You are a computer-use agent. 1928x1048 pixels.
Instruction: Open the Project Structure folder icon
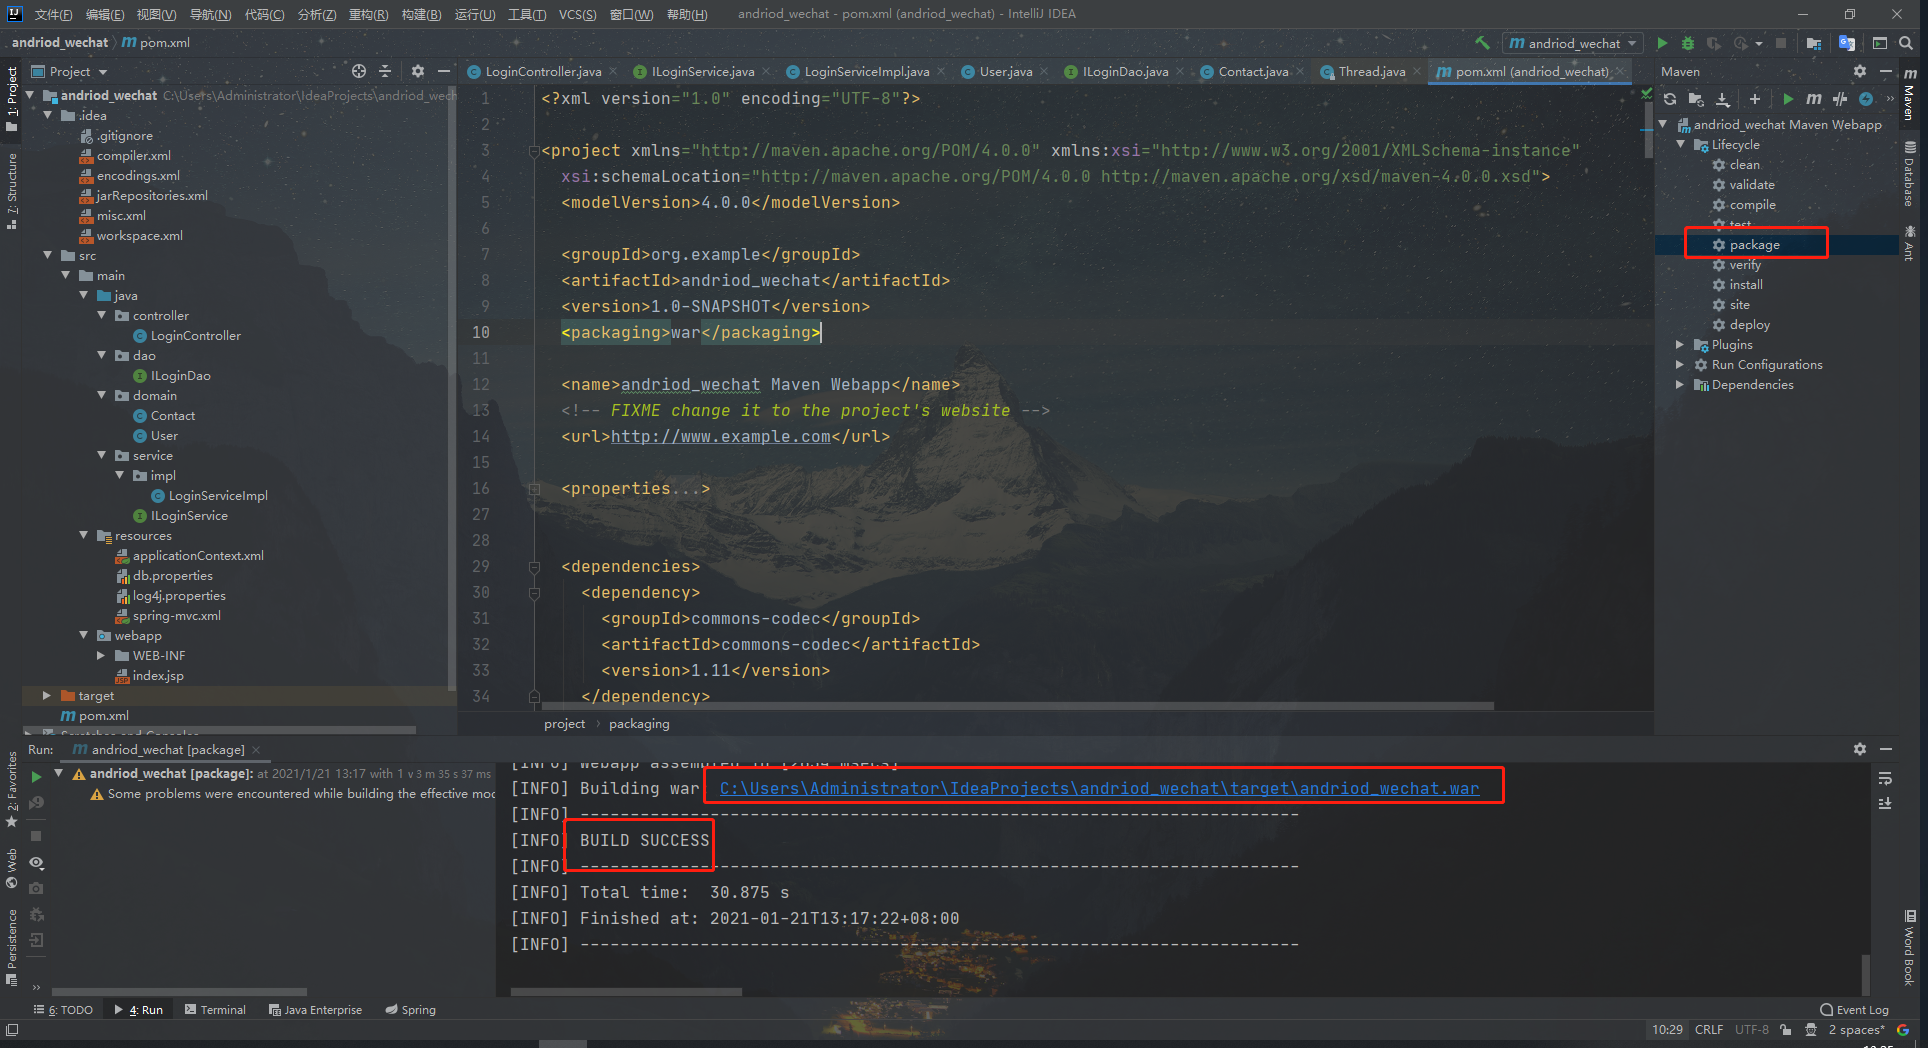[1813, 43]
